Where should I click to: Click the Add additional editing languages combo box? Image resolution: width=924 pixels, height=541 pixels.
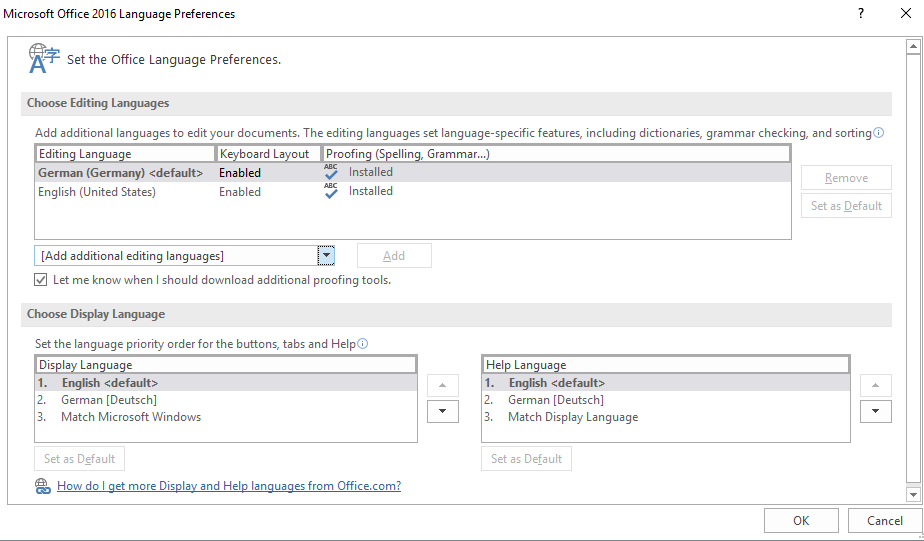coord(184,256)
